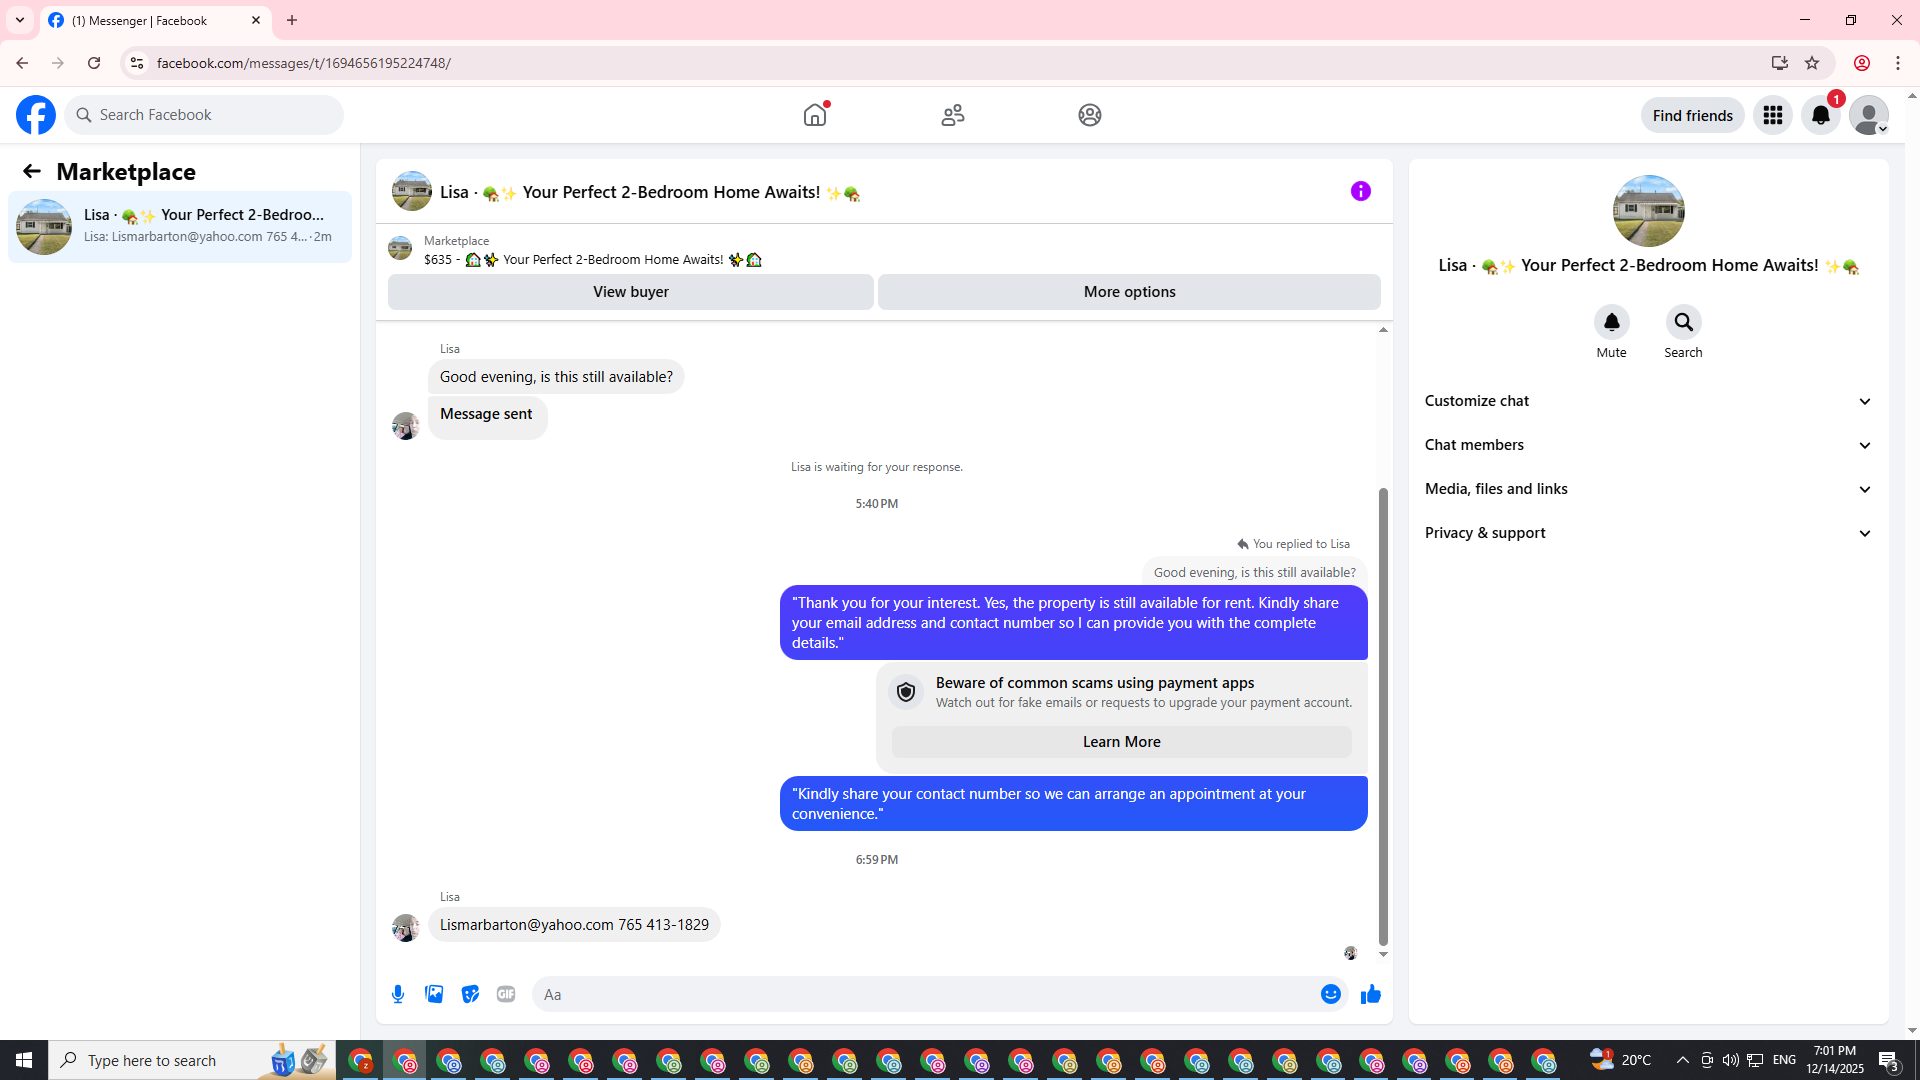Expand Privacy & support section

1648,533
